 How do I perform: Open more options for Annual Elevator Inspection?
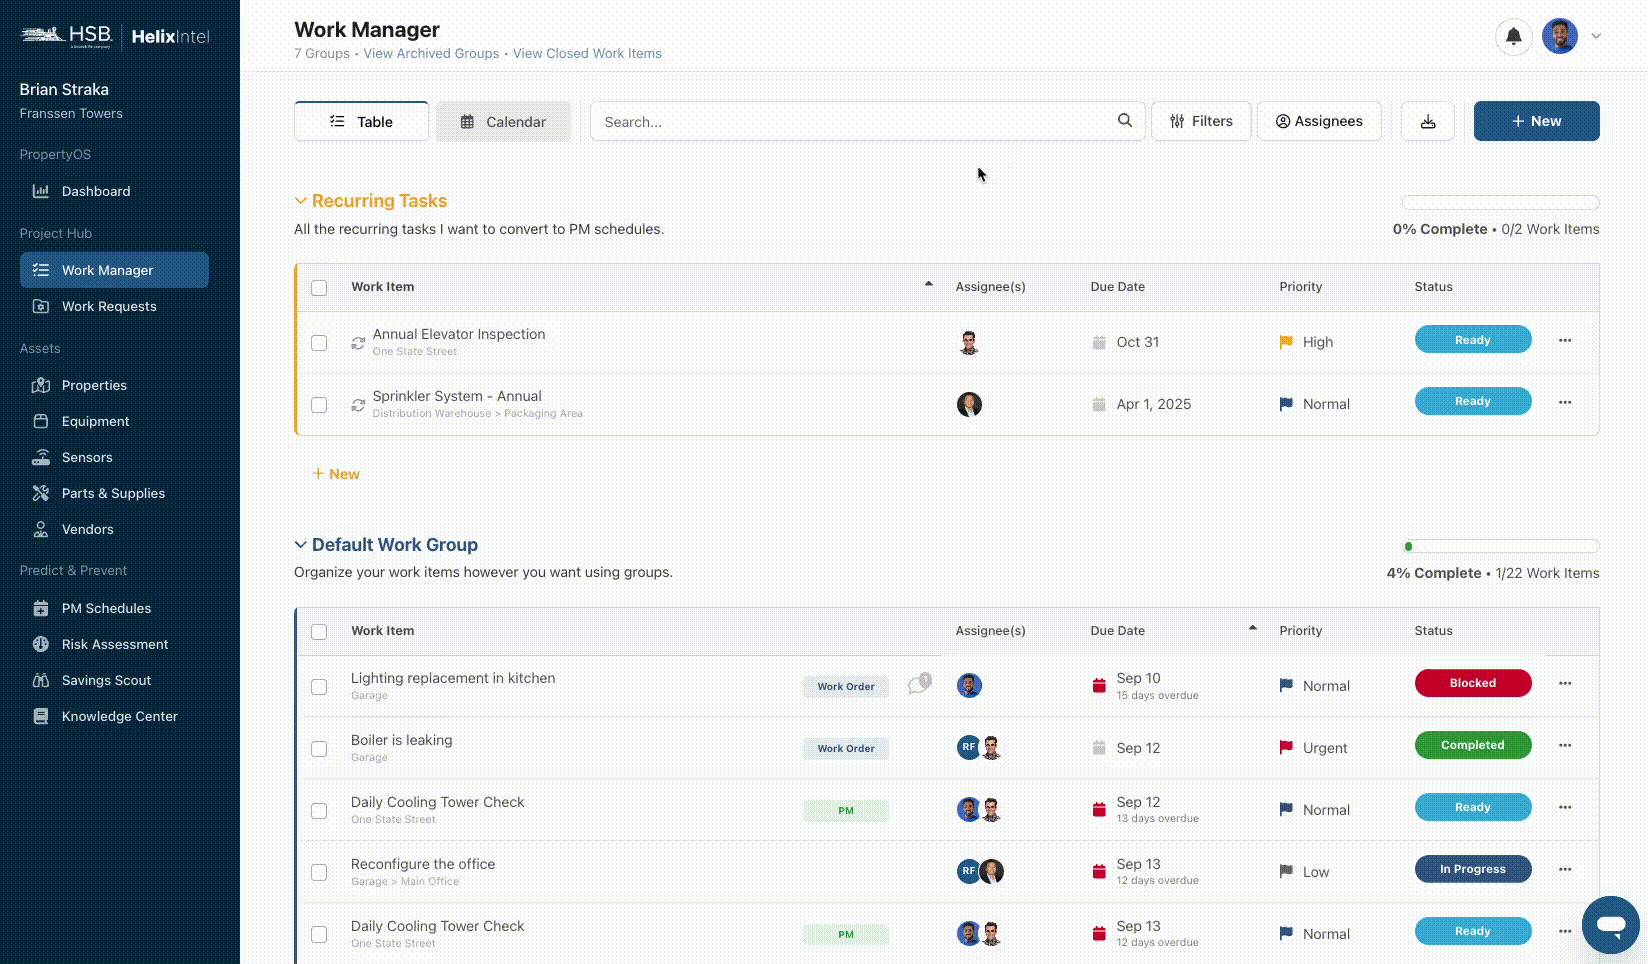click(x=1565, y=340)
